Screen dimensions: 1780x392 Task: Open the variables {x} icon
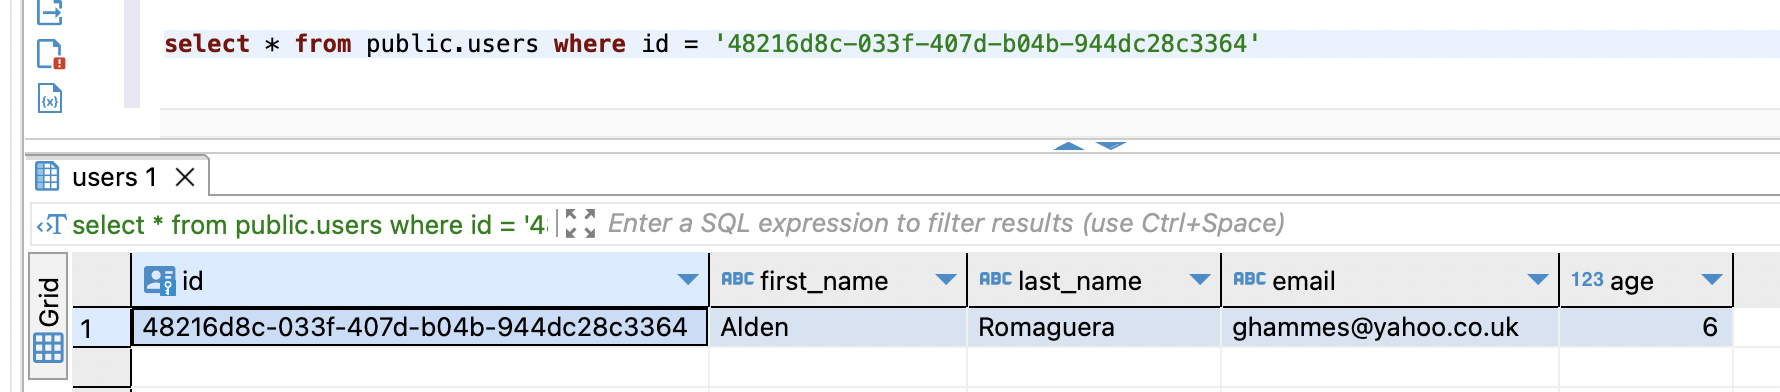pyautogui.click(x=49, y=98)
